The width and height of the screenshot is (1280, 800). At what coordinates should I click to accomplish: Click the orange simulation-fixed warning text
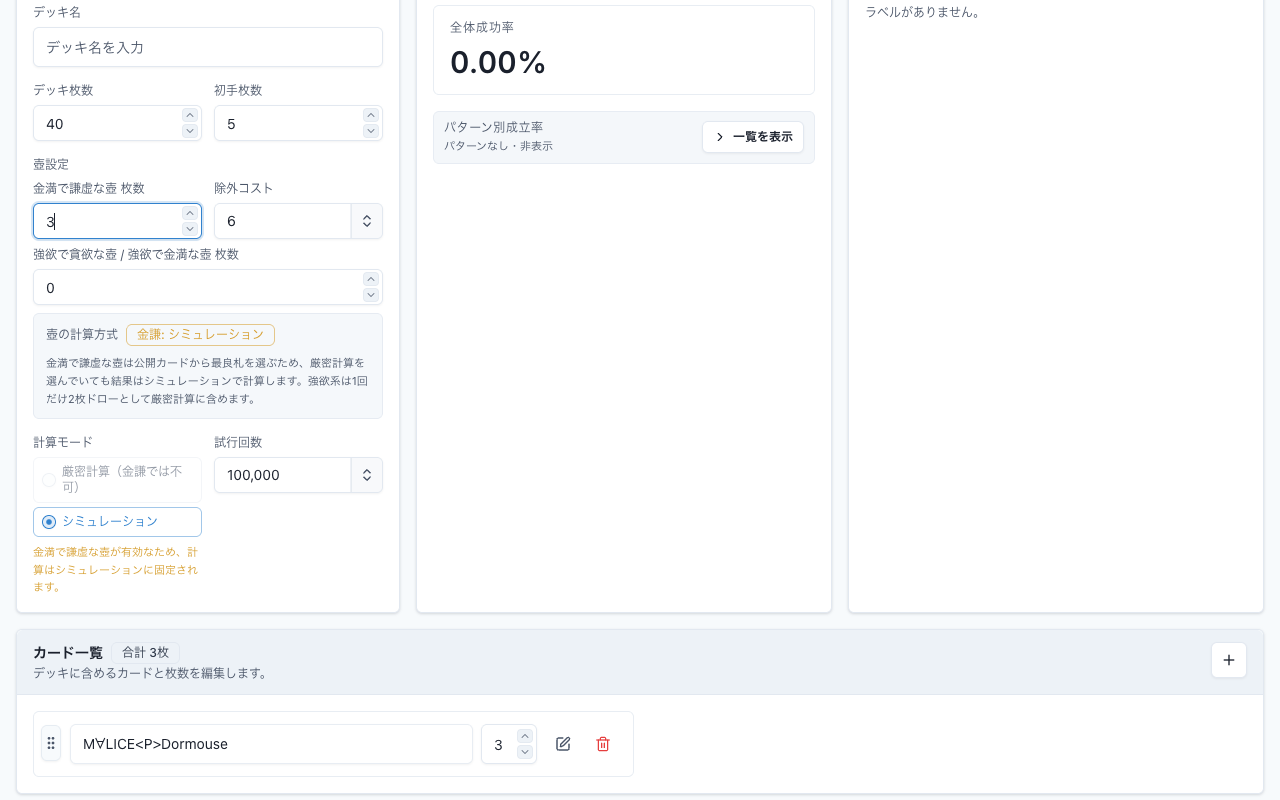tap(115, 569)
